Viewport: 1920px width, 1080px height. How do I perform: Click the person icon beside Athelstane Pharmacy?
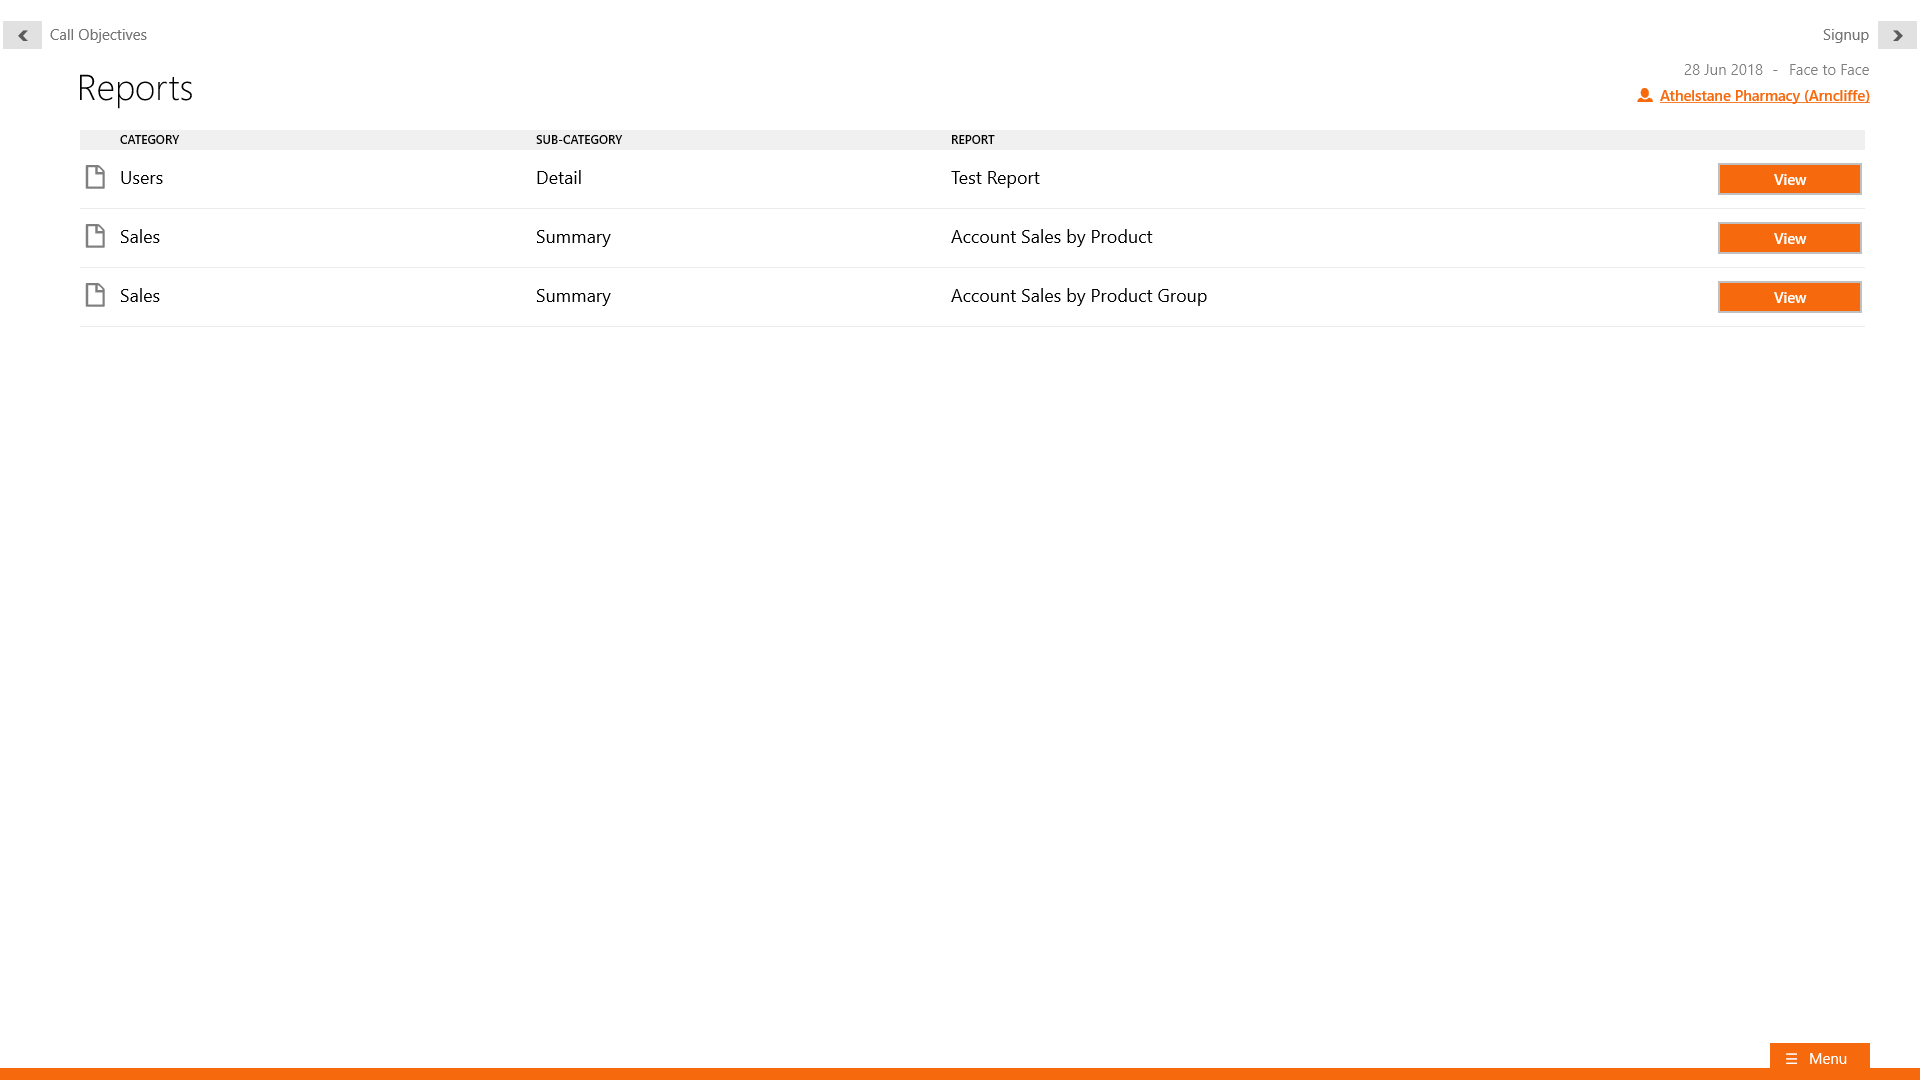click(1644, 96)
